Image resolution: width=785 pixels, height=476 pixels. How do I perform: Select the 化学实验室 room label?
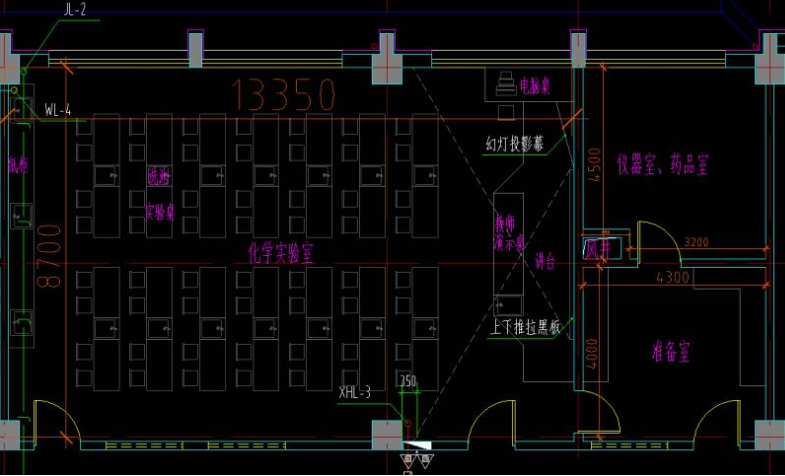click(x=280, y=252)
